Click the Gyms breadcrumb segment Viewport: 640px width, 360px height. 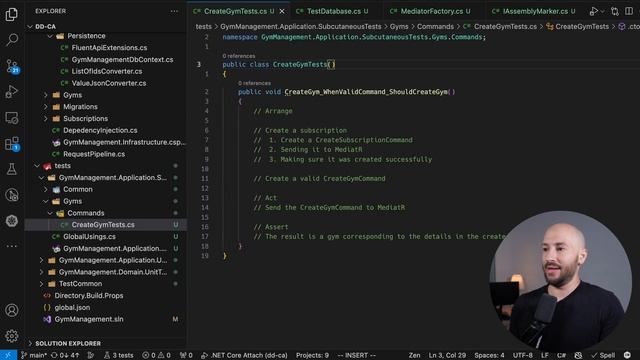click(x=399, y=27)
